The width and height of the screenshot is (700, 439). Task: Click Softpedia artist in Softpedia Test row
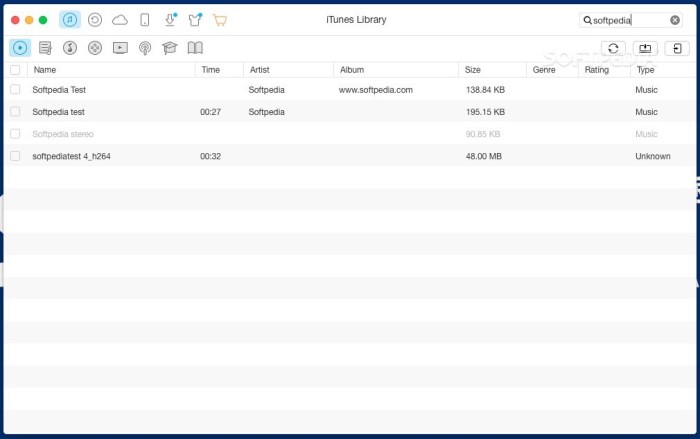tap(267, 90)
